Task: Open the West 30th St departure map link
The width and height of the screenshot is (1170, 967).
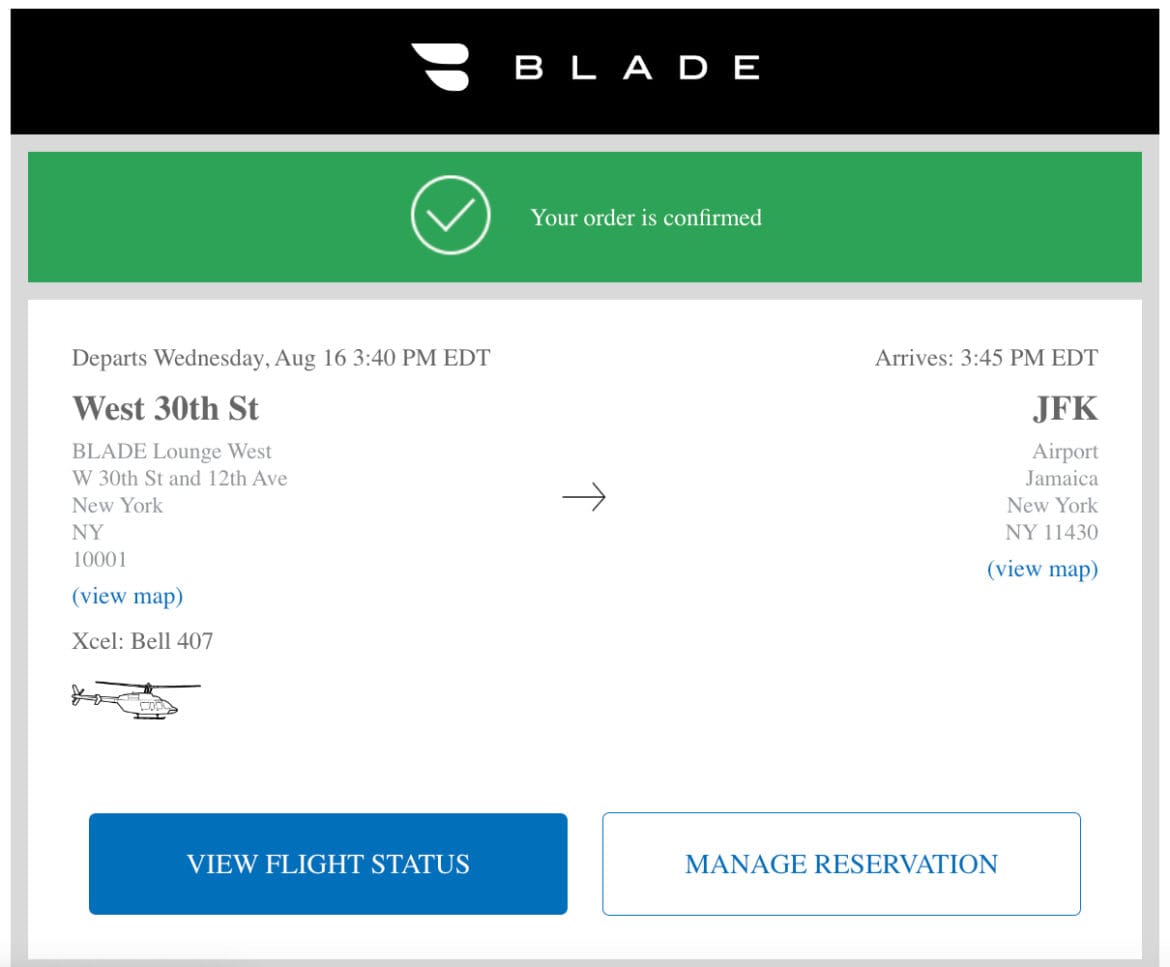Action: tap(128, 596)
